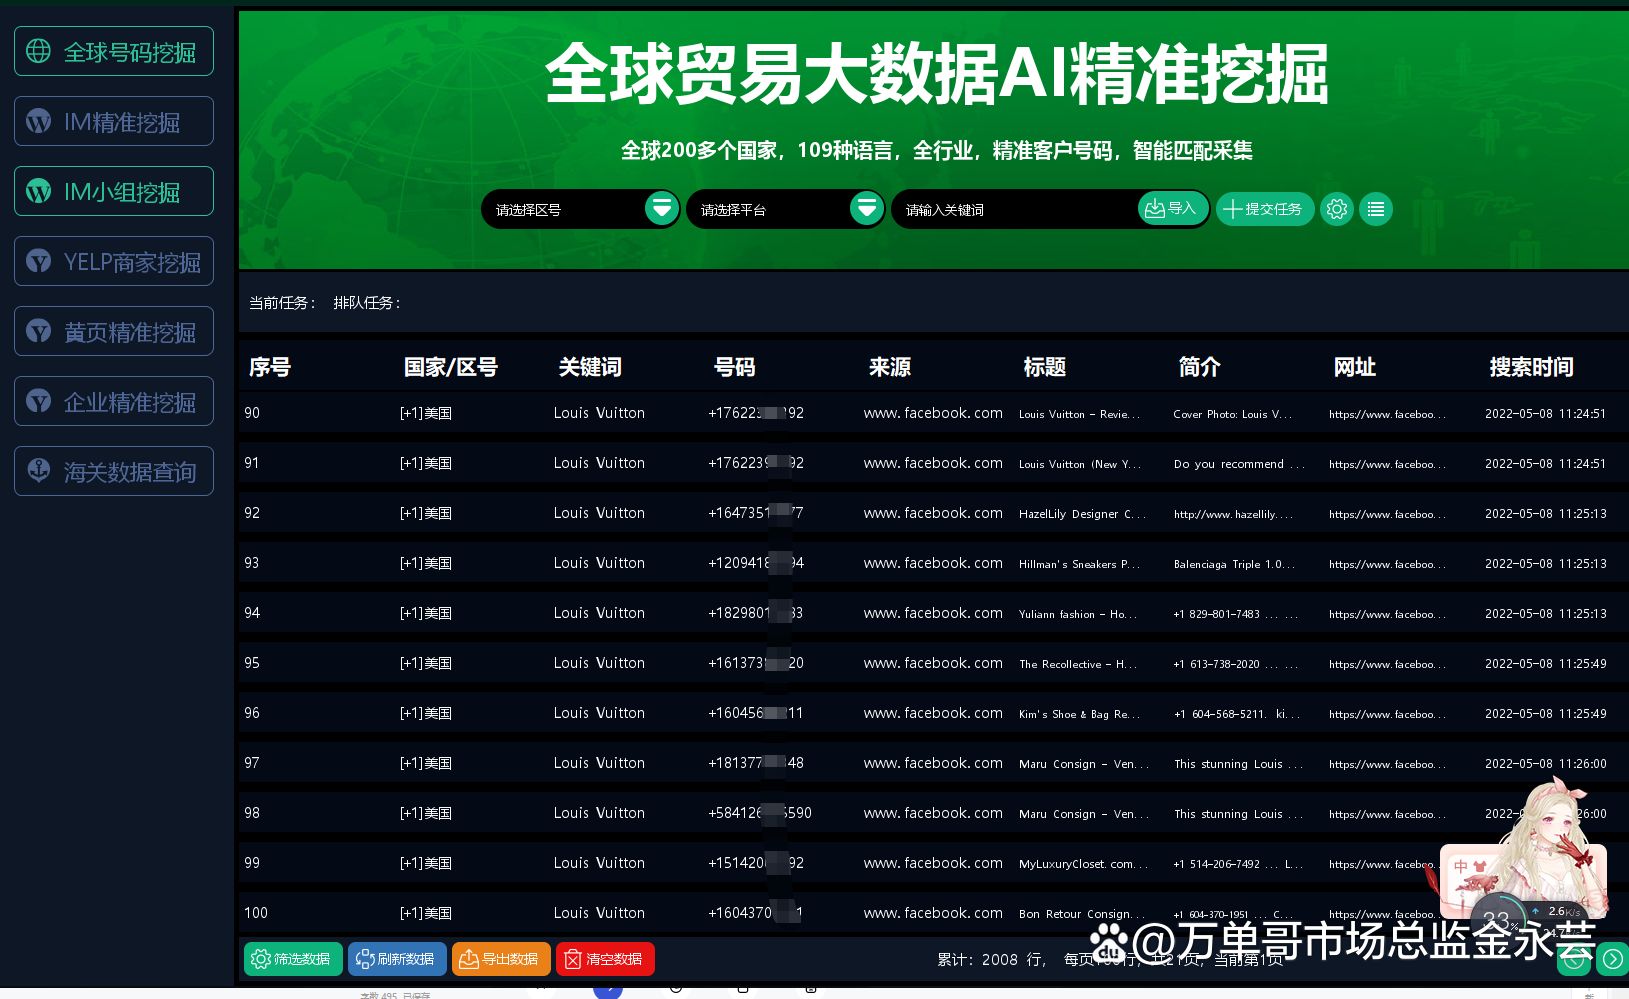Click the globe icon beside 全球号码挖掘
Image resolution: width=1629 pixels, height=999 pixels.
click(x=38, y=51)
